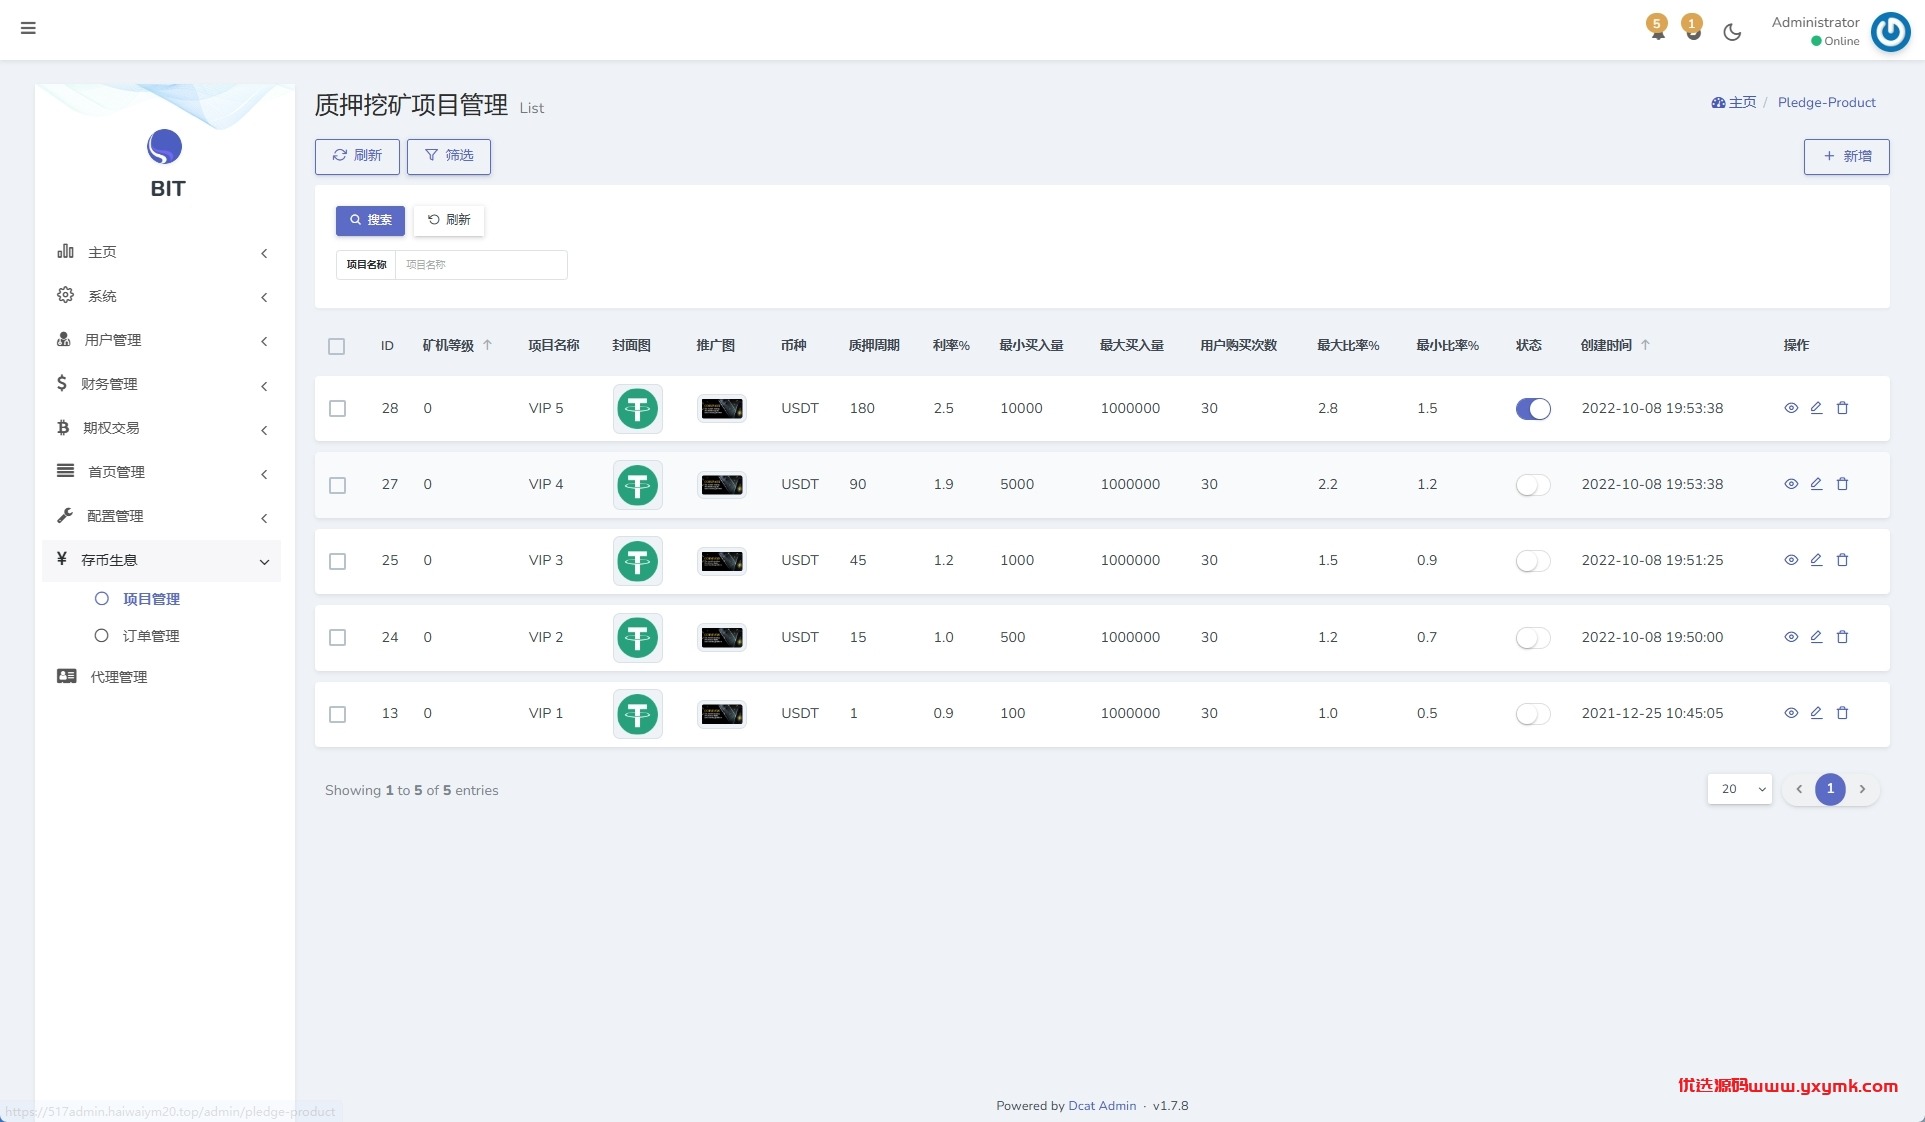Click the 新增 add button
1925x1122 pixels.
pos(1846,157)
